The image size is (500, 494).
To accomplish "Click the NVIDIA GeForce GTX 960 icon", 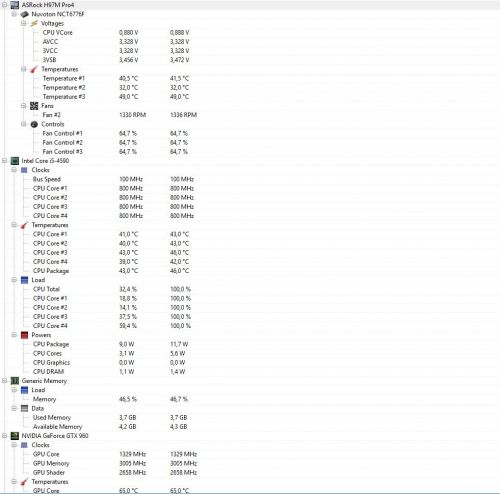I will [x=15, y=436].
